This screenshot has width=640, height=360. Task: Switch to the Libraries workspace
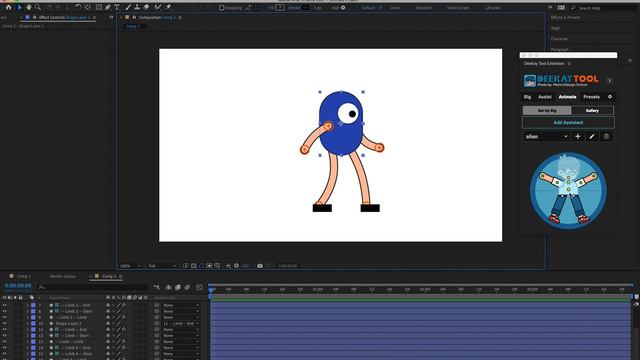[x=493, y=8]
